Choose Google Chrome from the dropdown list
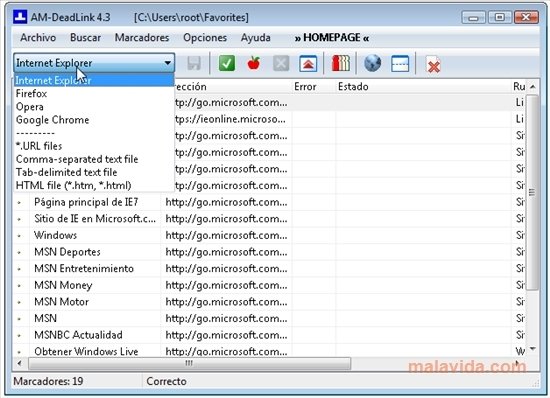Viewport: 550px width, 398px height. (x=94, y=120)
